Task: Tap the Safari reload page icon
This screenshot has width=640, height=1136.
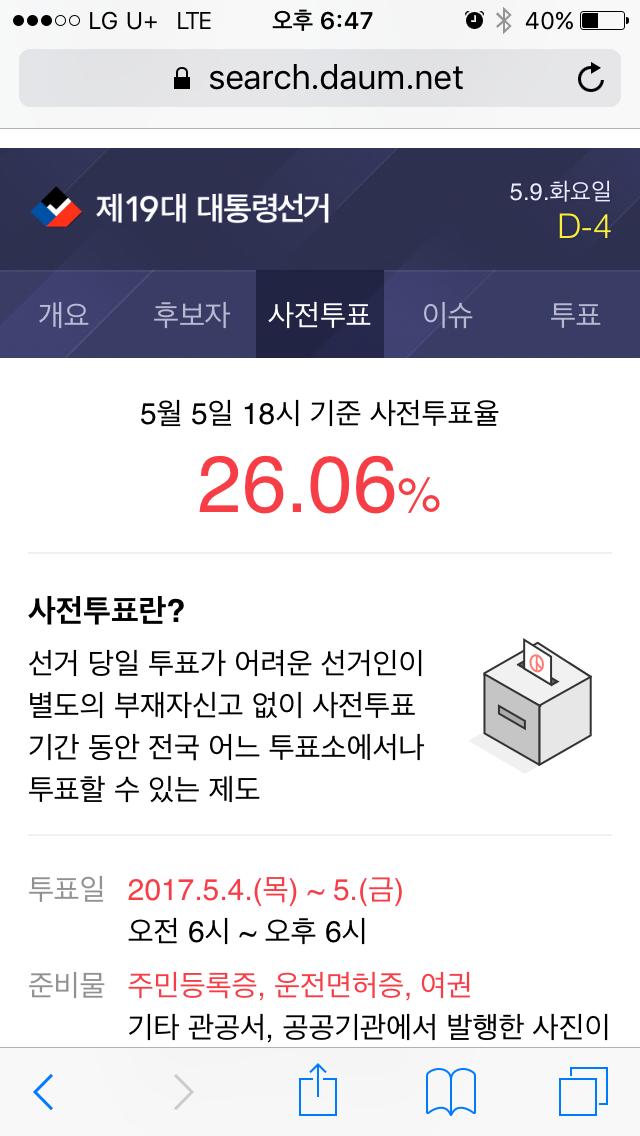Action: [591, 78]
